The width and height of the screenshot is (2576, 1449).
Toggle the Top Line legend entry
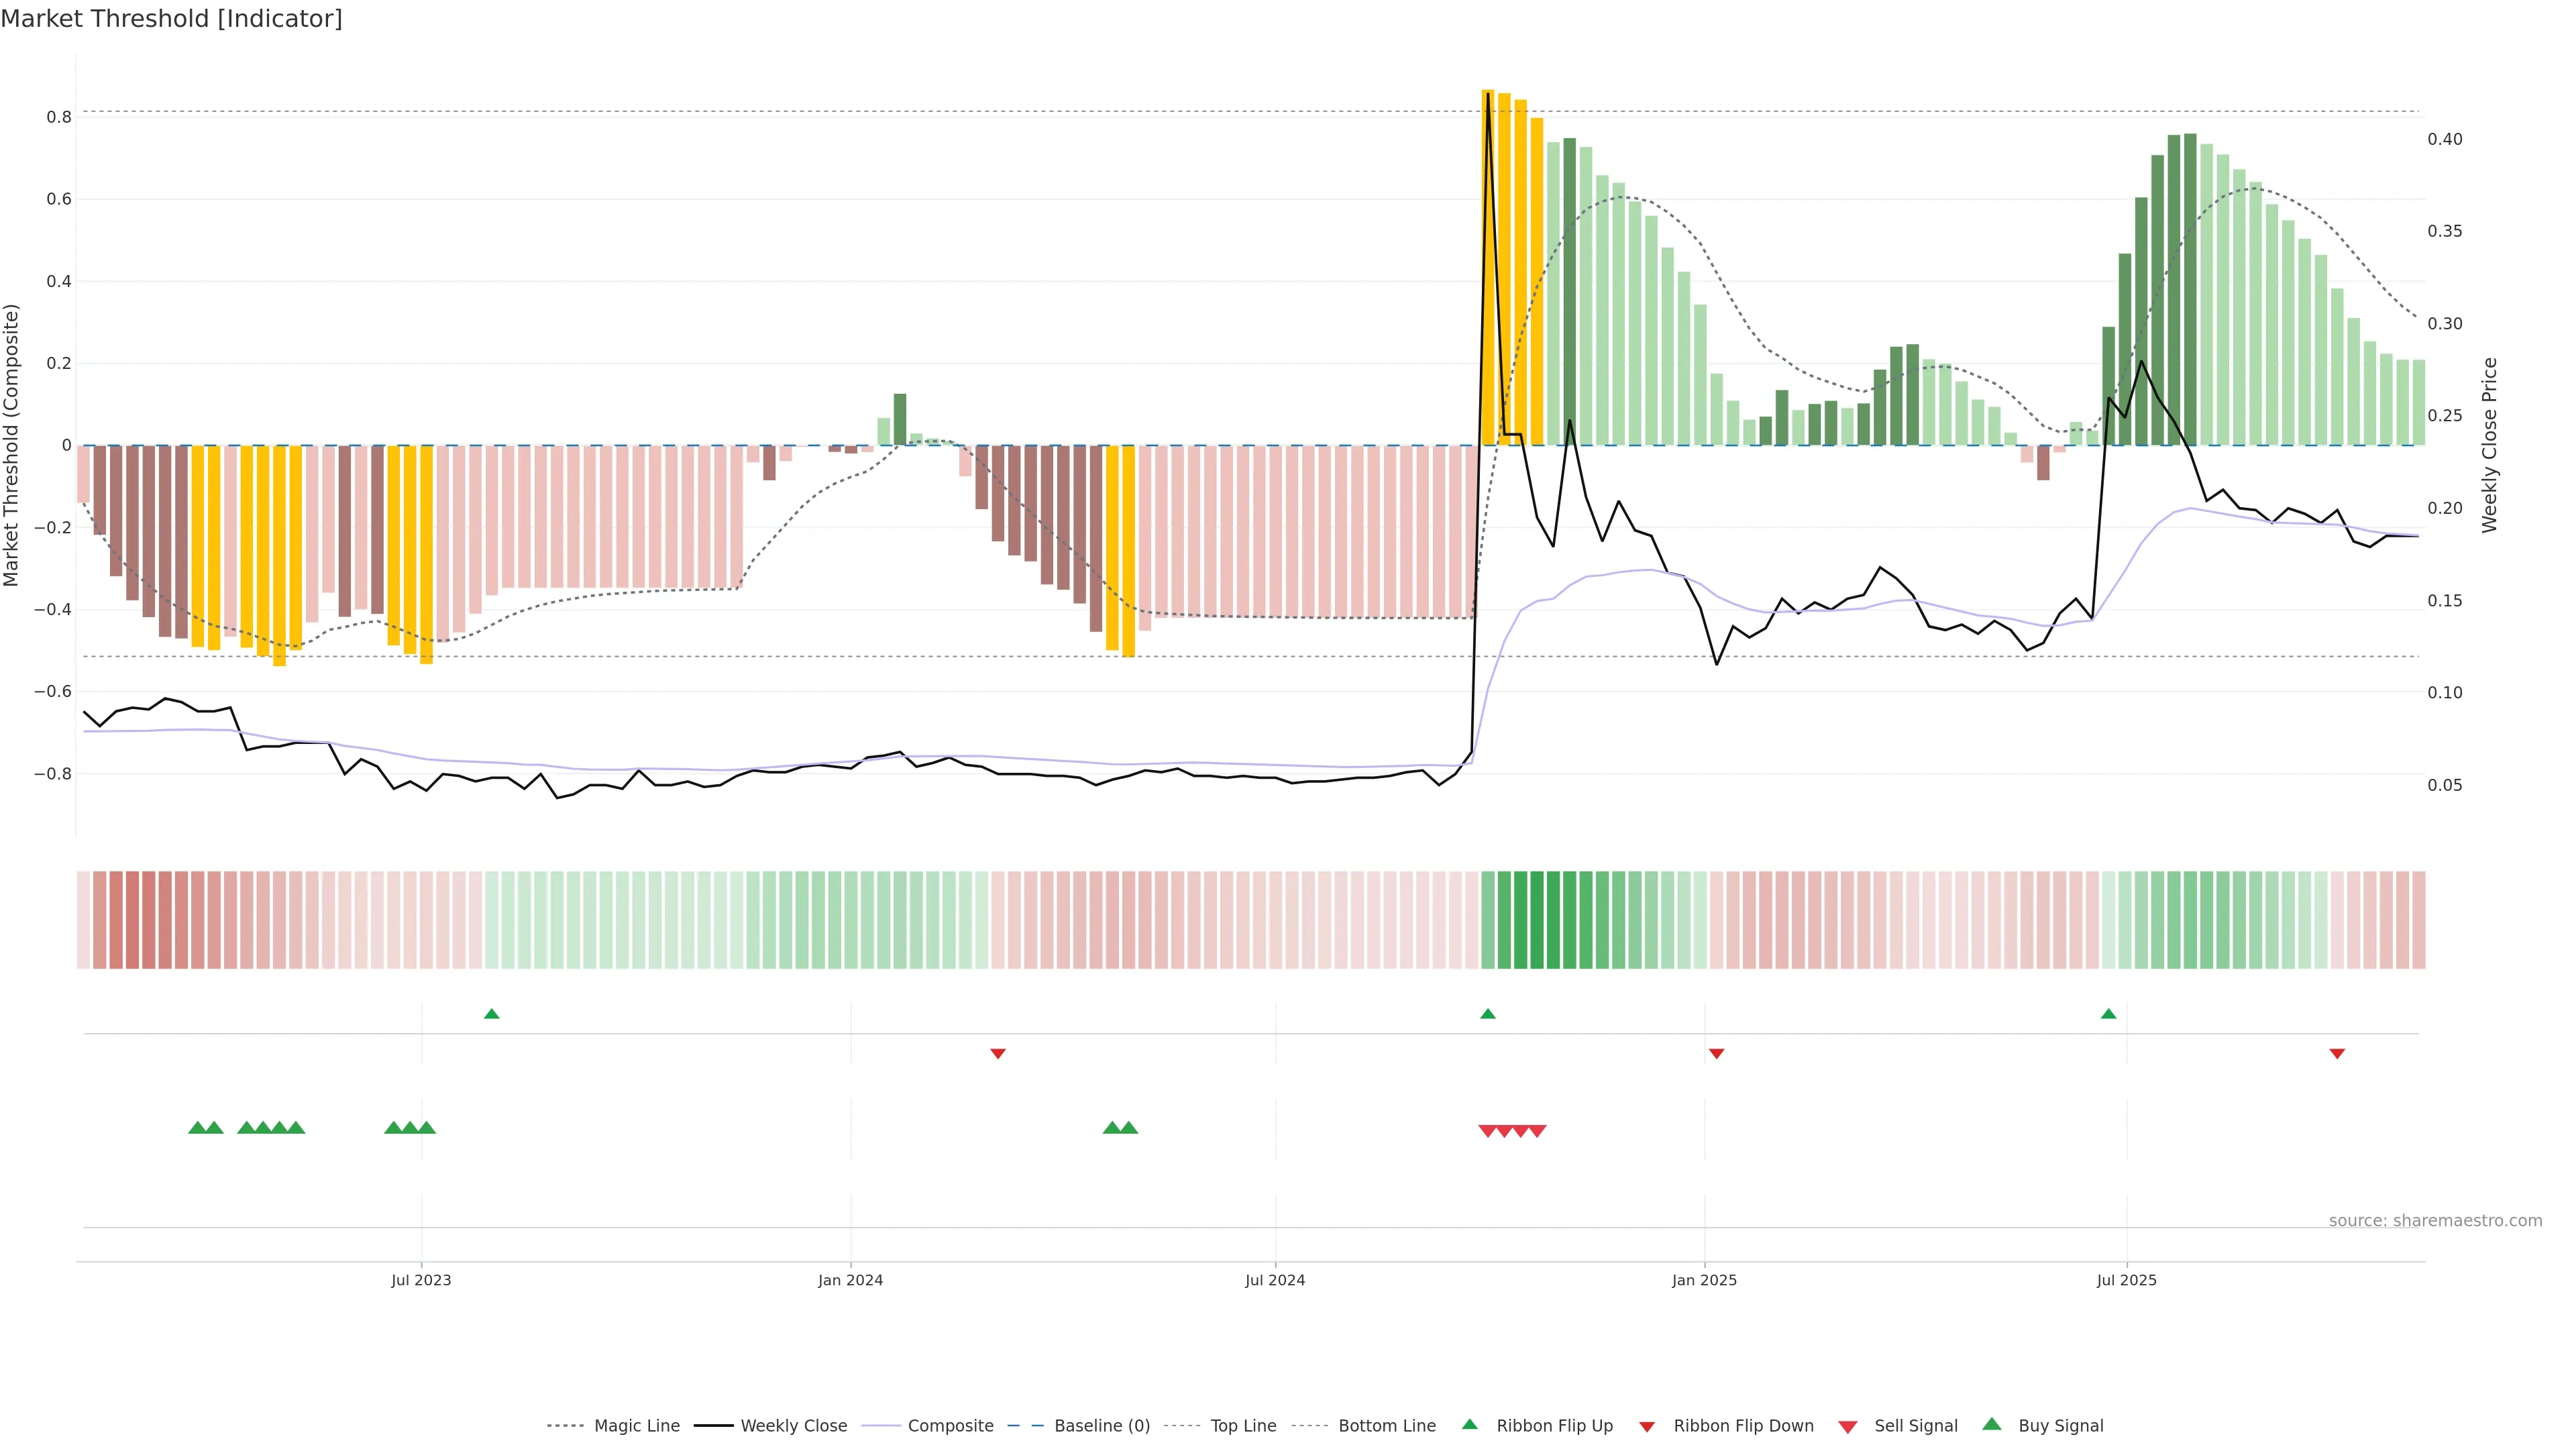[1243, 1426]
